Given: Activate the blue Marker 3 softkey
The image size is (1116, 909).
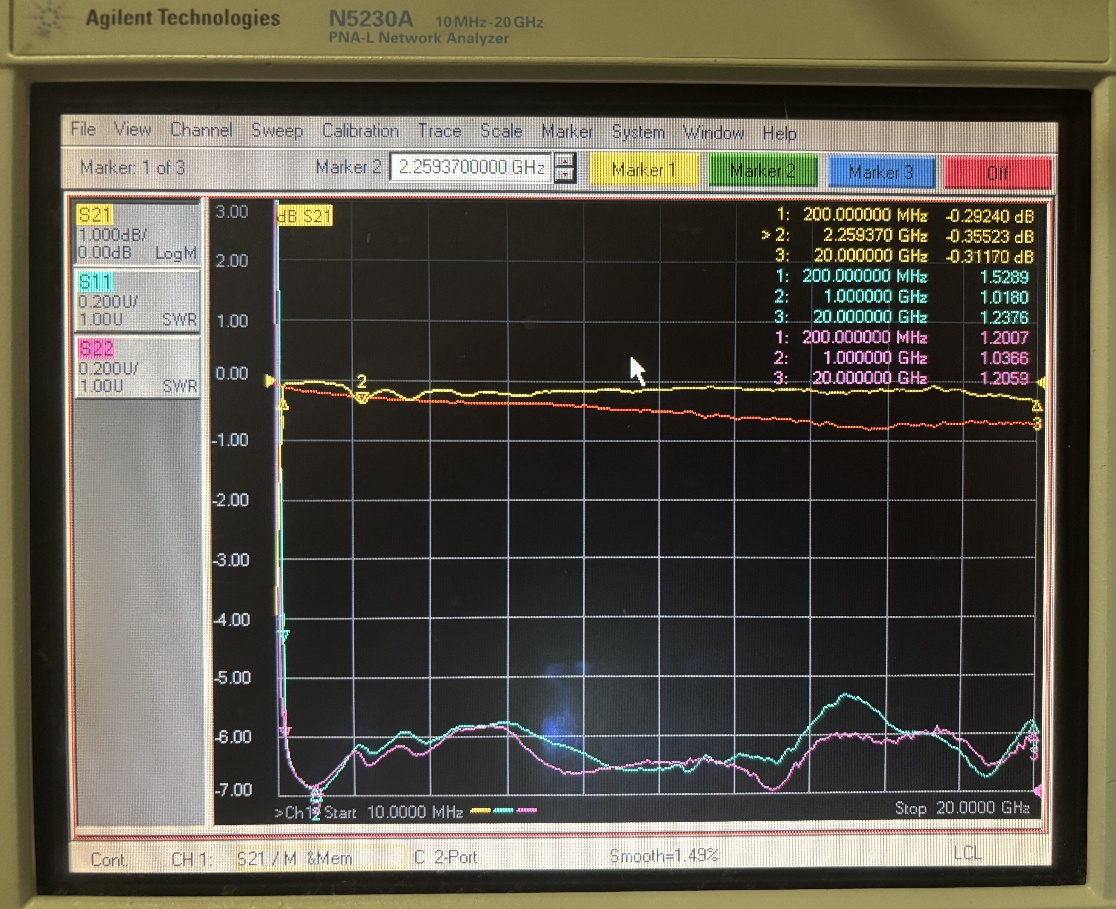Looking at the screenshot, I should coord(881,171).
